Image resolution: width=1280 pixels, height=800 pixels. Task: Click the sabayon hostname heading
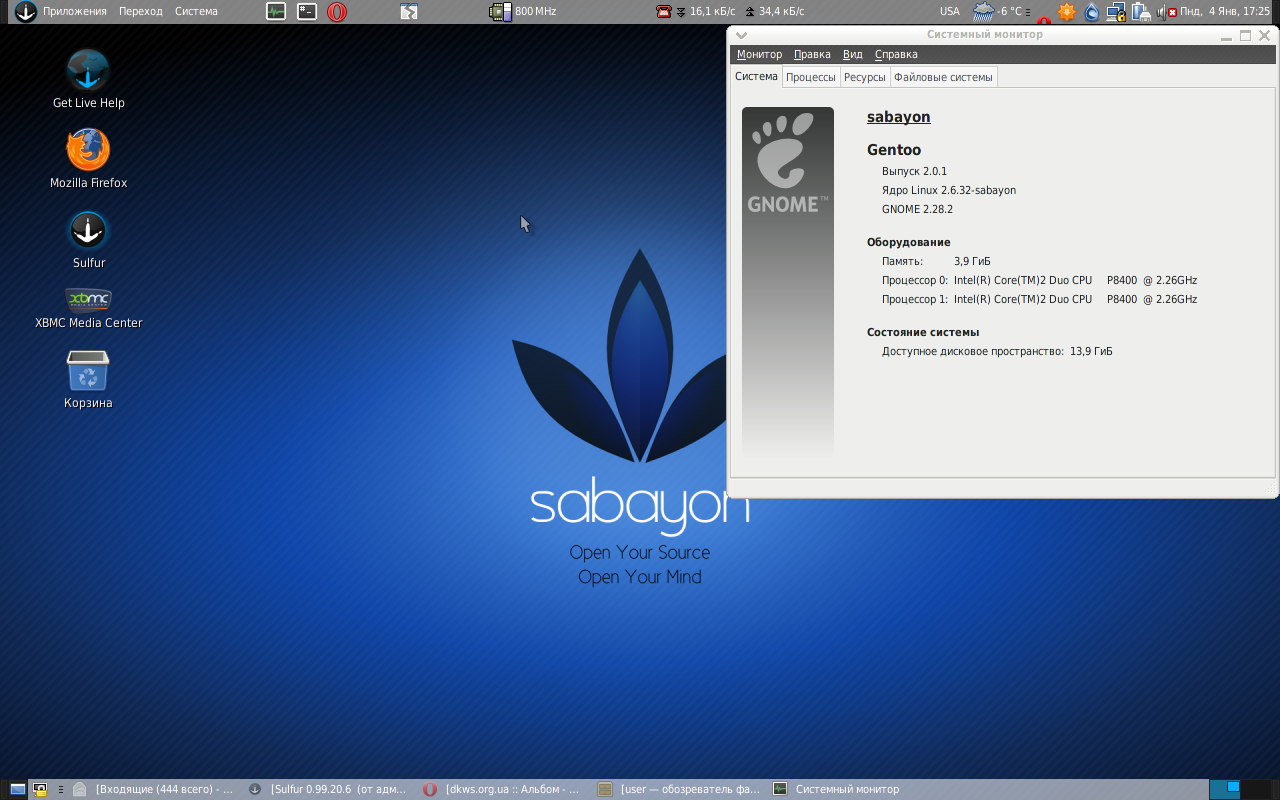tap(898, 117)
